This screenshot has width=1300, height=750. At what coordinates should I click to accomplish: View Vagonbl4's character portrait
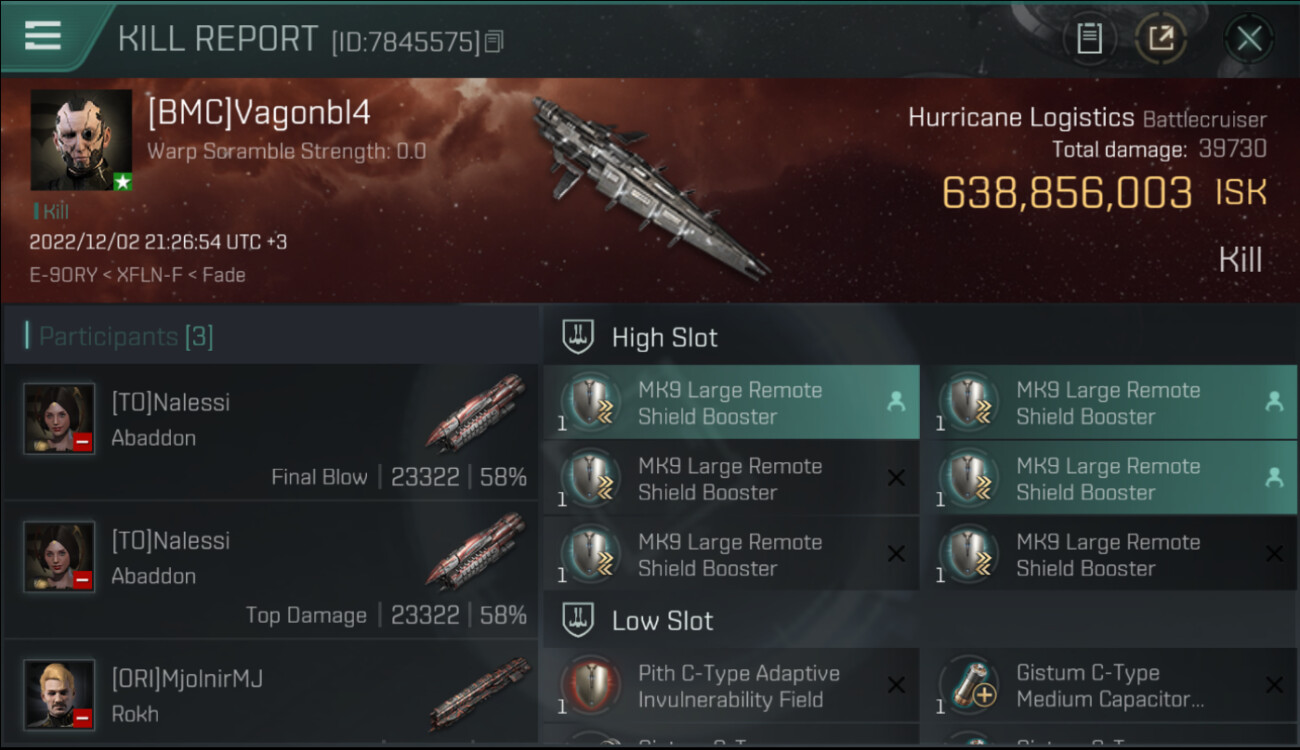81,140
